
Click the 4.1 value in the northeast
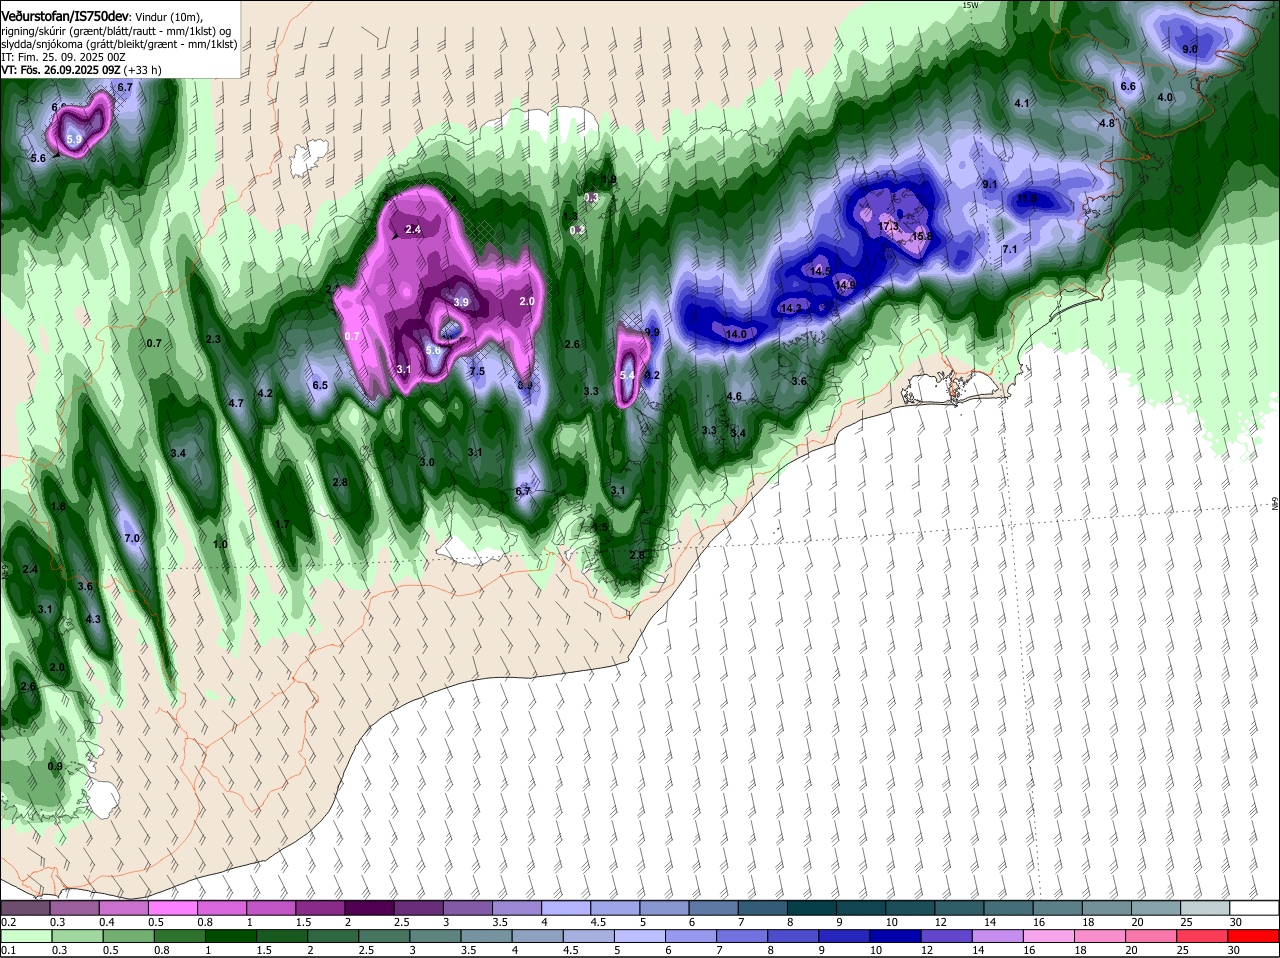(1022, 103)
